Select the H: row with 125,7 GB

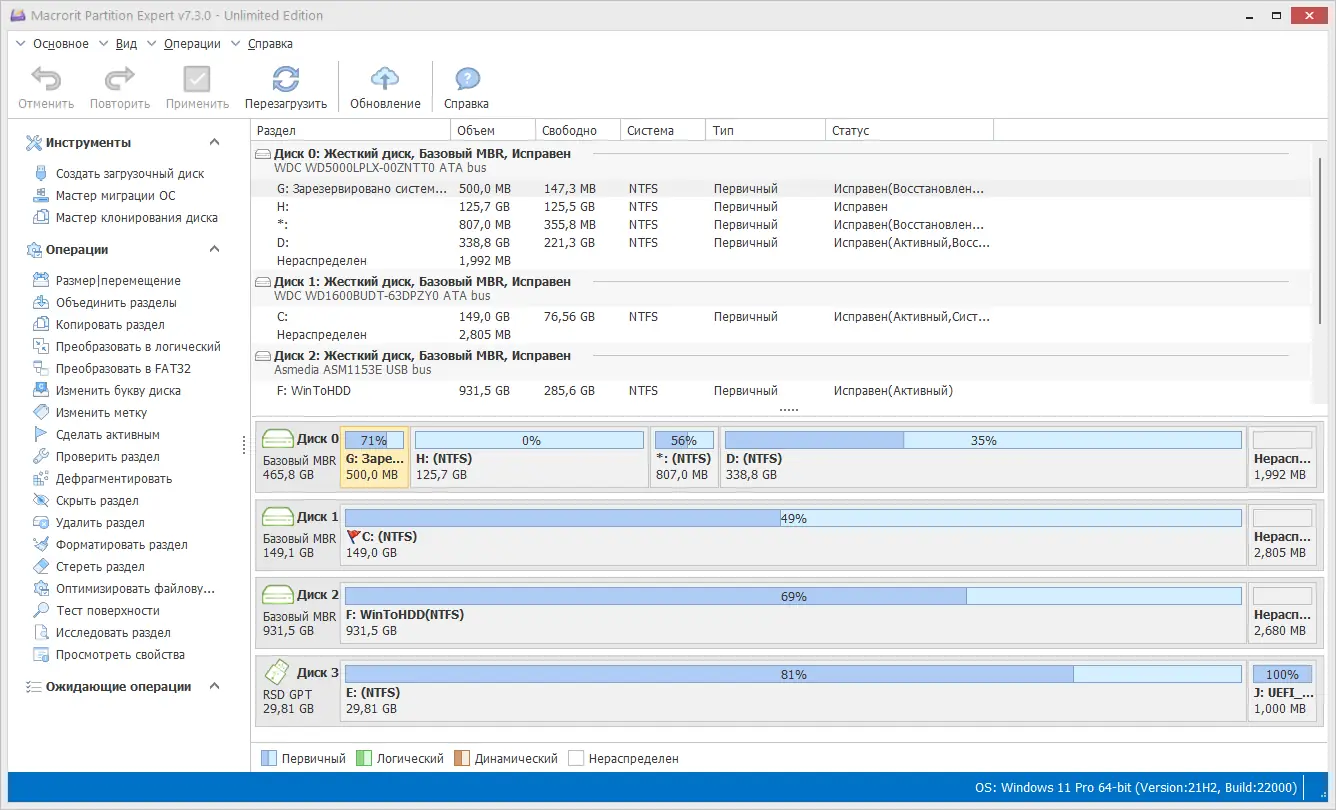point(781,207)
